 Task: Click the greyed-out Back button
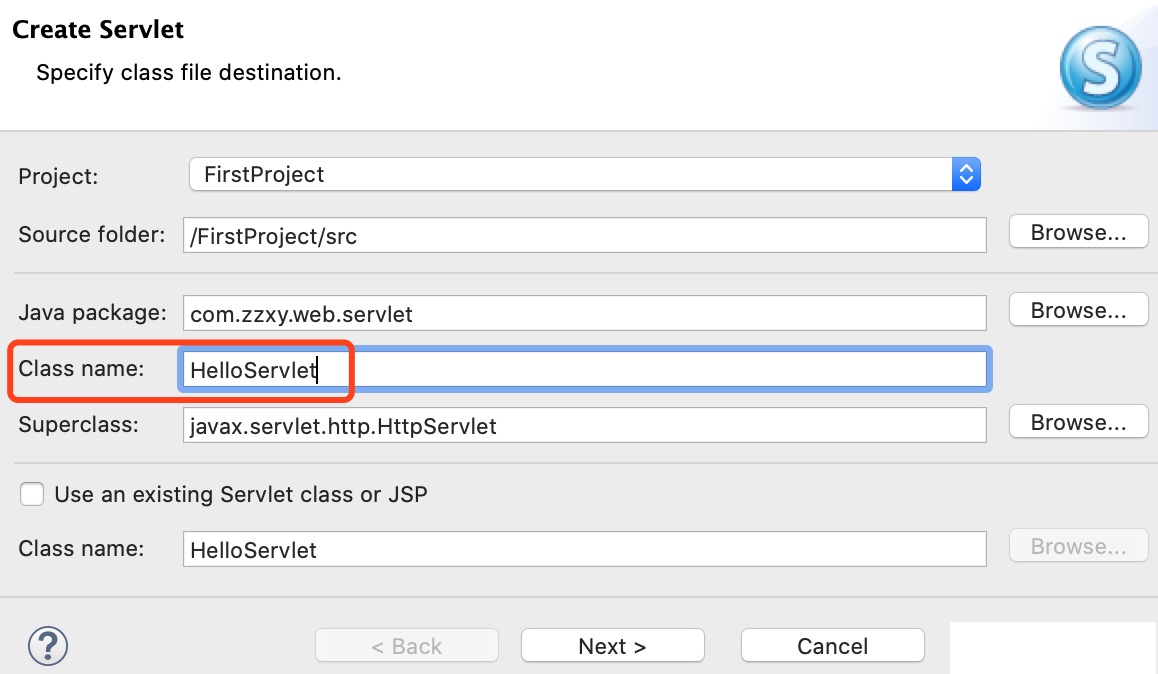[x=406, y=646]
